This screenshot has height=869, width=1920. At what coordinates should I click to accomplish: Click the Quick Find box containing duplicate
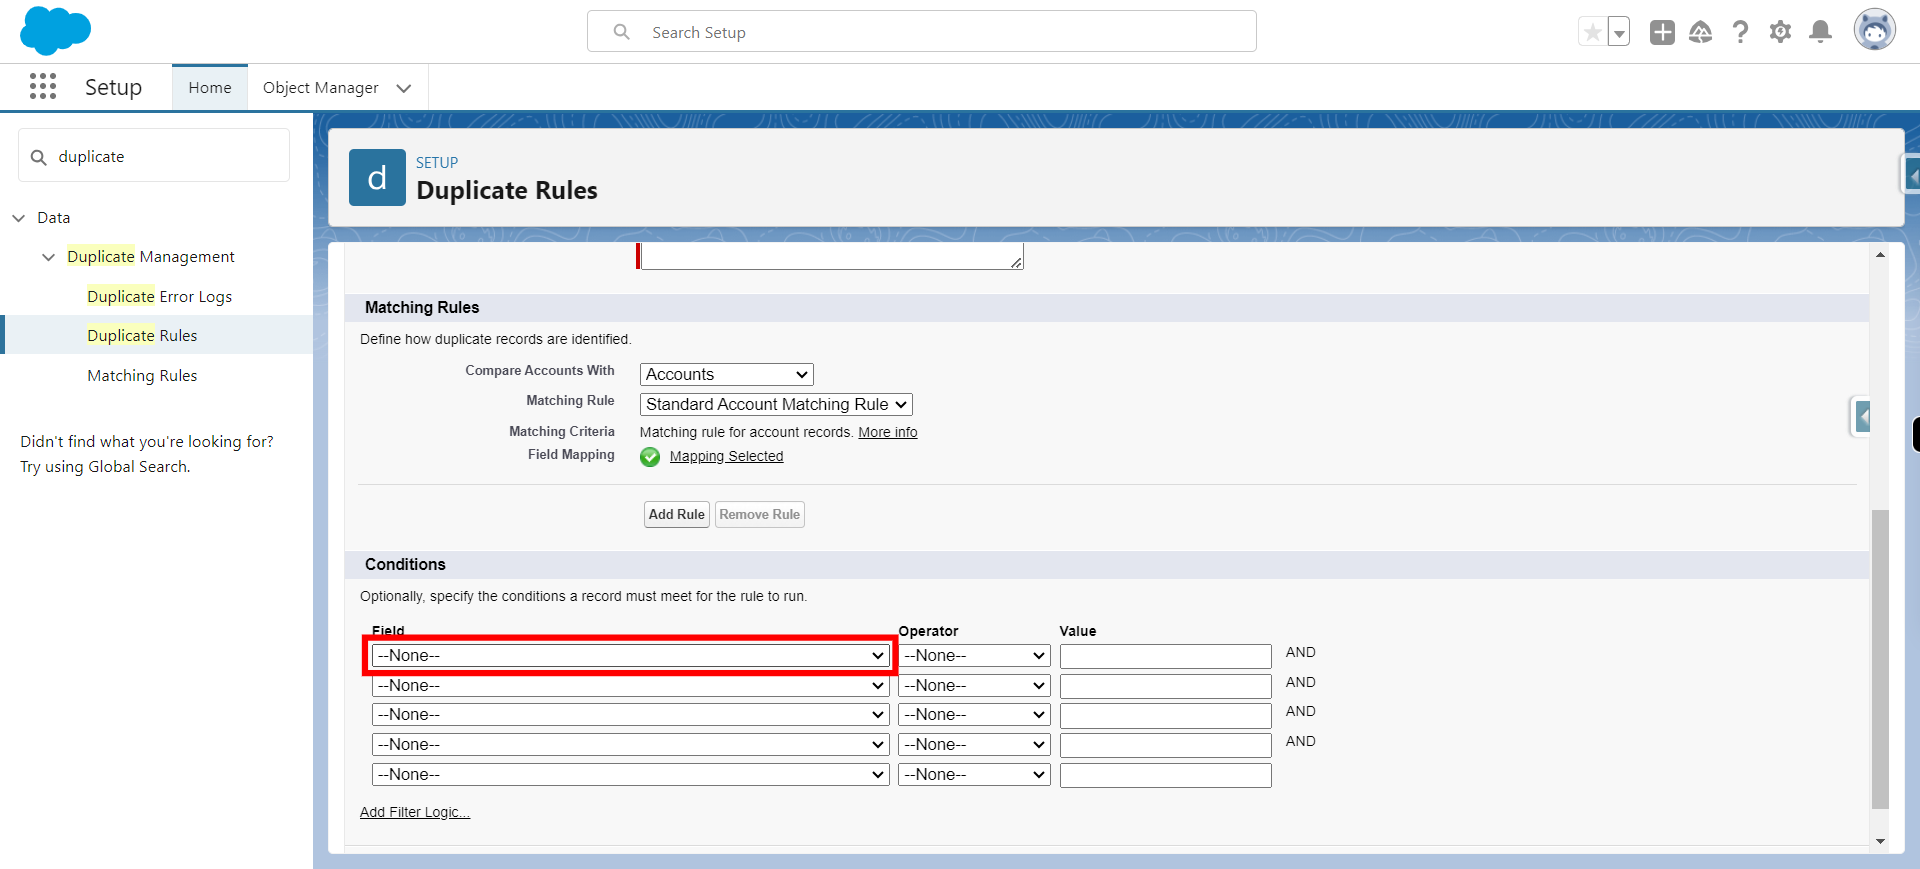coord(154,156)
